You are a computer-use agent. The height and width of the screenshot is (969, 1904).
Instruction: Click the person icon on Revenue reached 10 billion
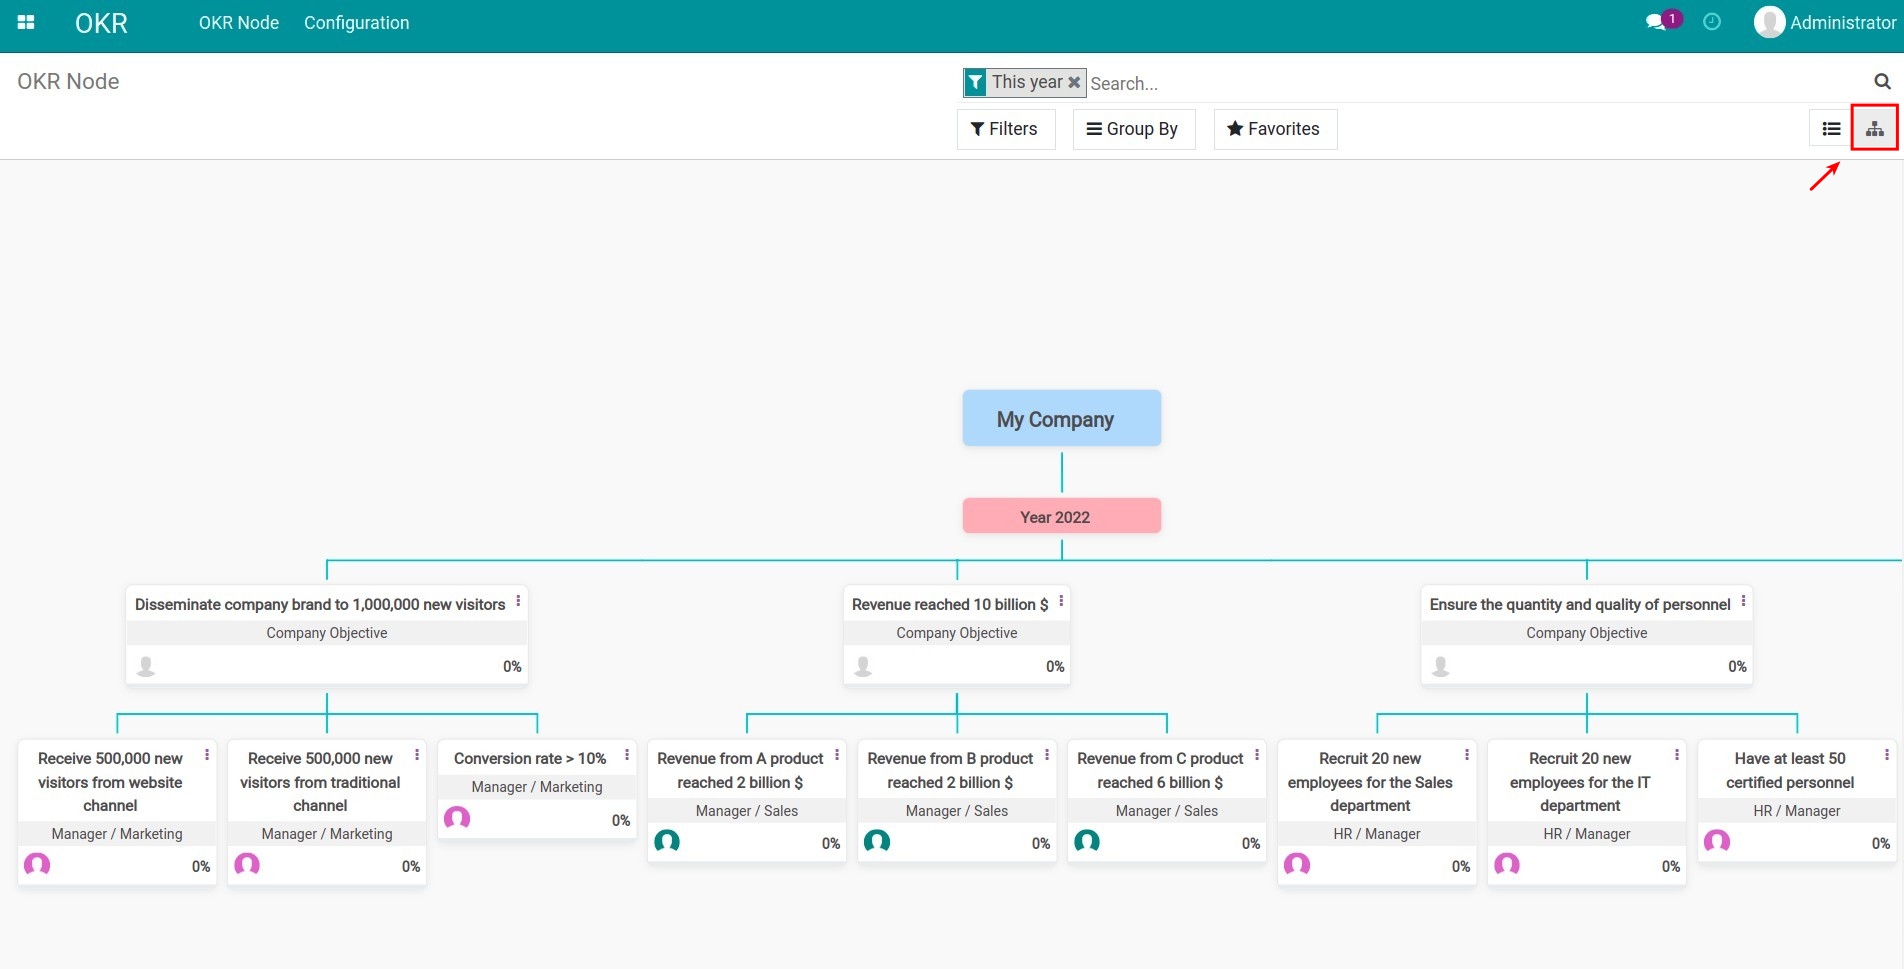pyautogui.click(x=861, y=665)
